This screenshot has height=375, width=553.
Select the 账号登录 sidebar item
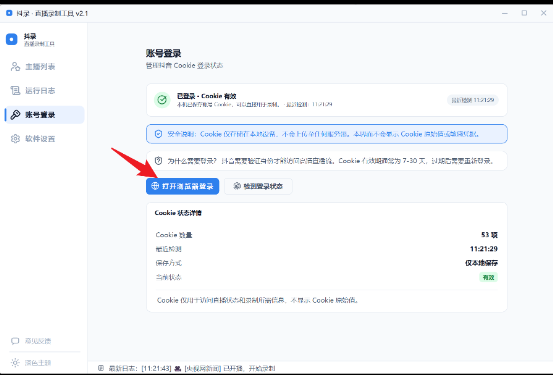point(44,115)
